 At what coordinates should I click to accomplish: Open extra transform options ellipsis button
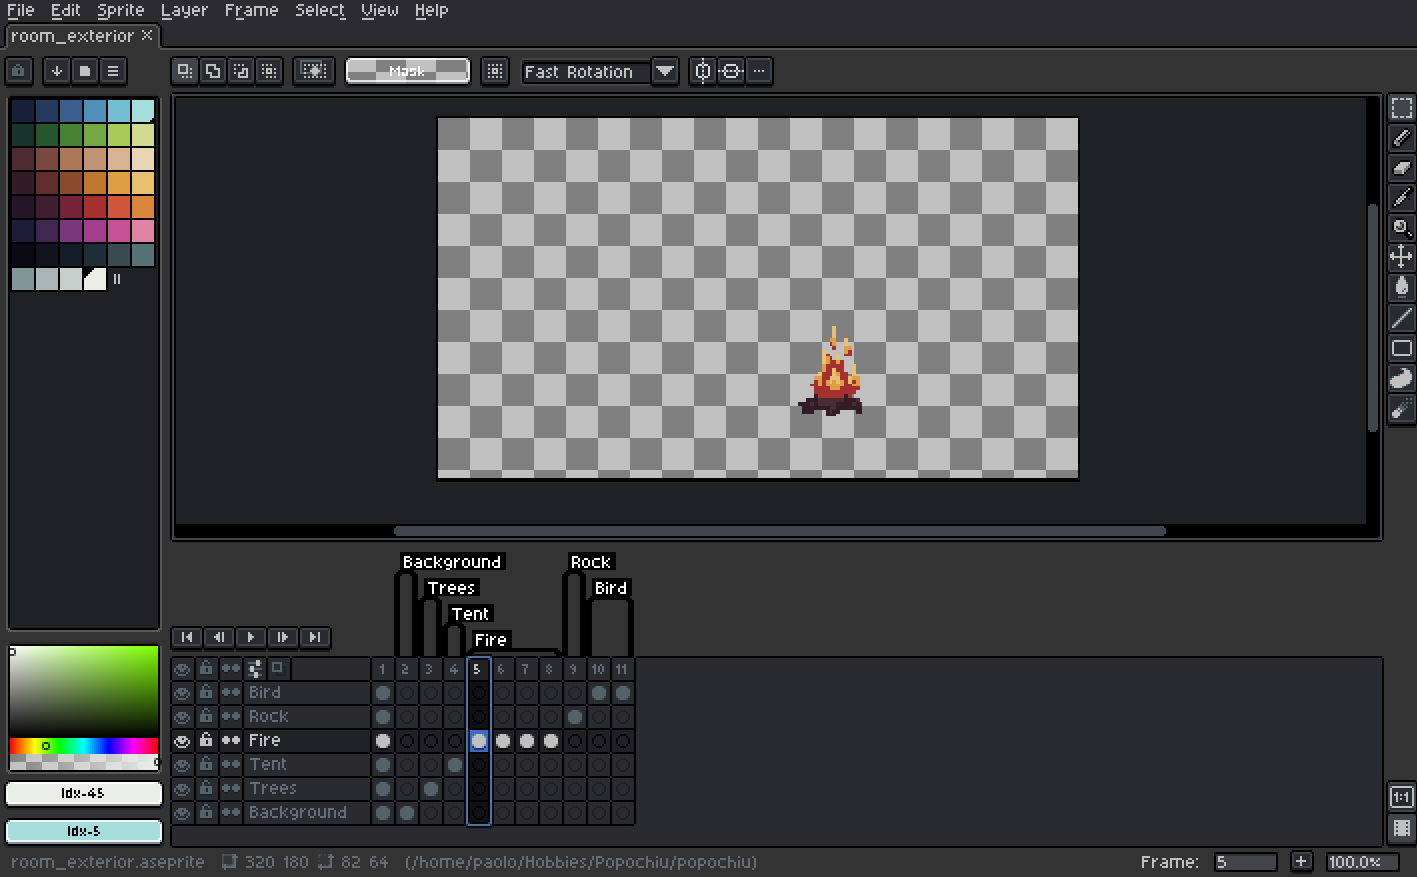point(759,71)
